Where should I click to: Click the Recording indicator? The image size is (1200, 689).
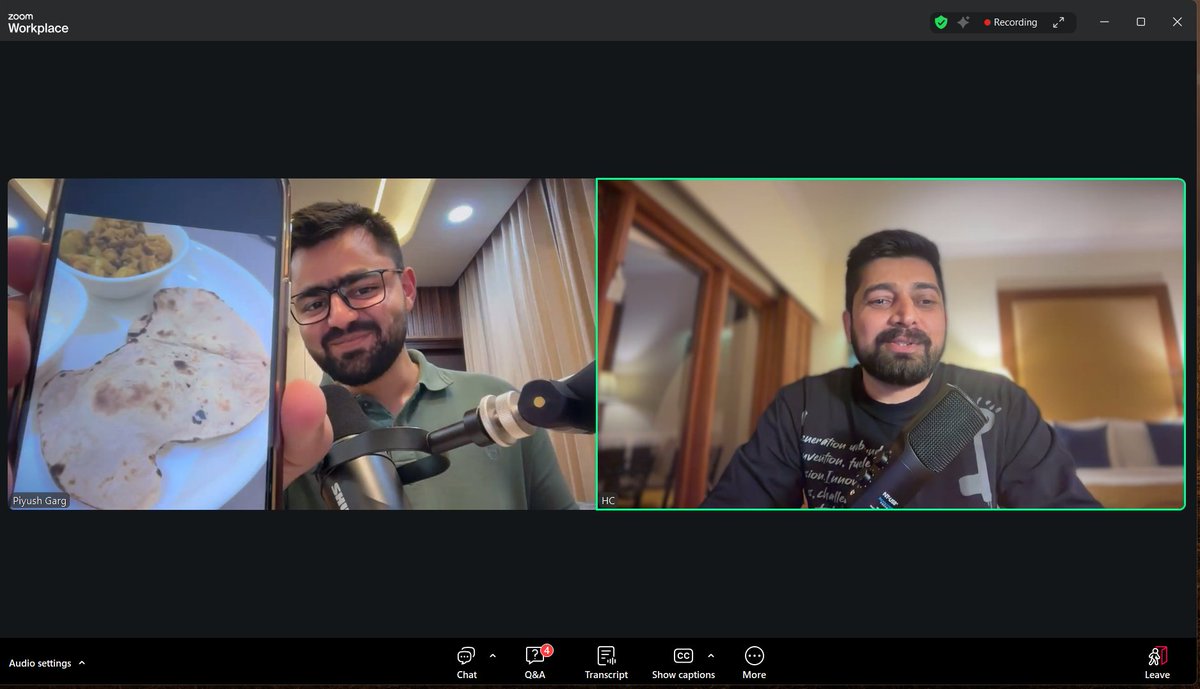[x=1010, y=22]
